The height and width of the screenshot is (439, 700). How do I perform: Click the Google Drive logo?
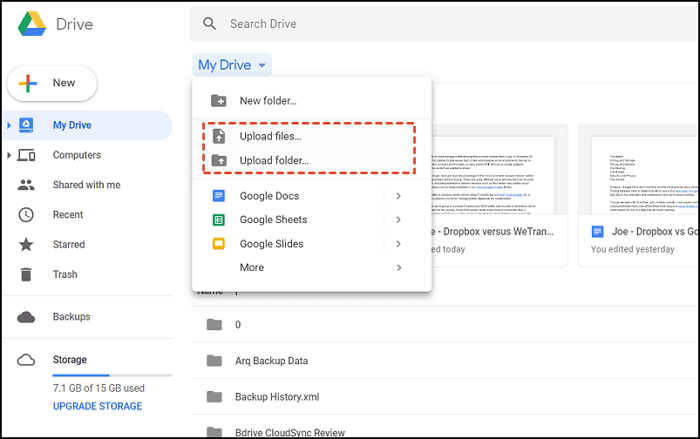(x=32, y=24)
